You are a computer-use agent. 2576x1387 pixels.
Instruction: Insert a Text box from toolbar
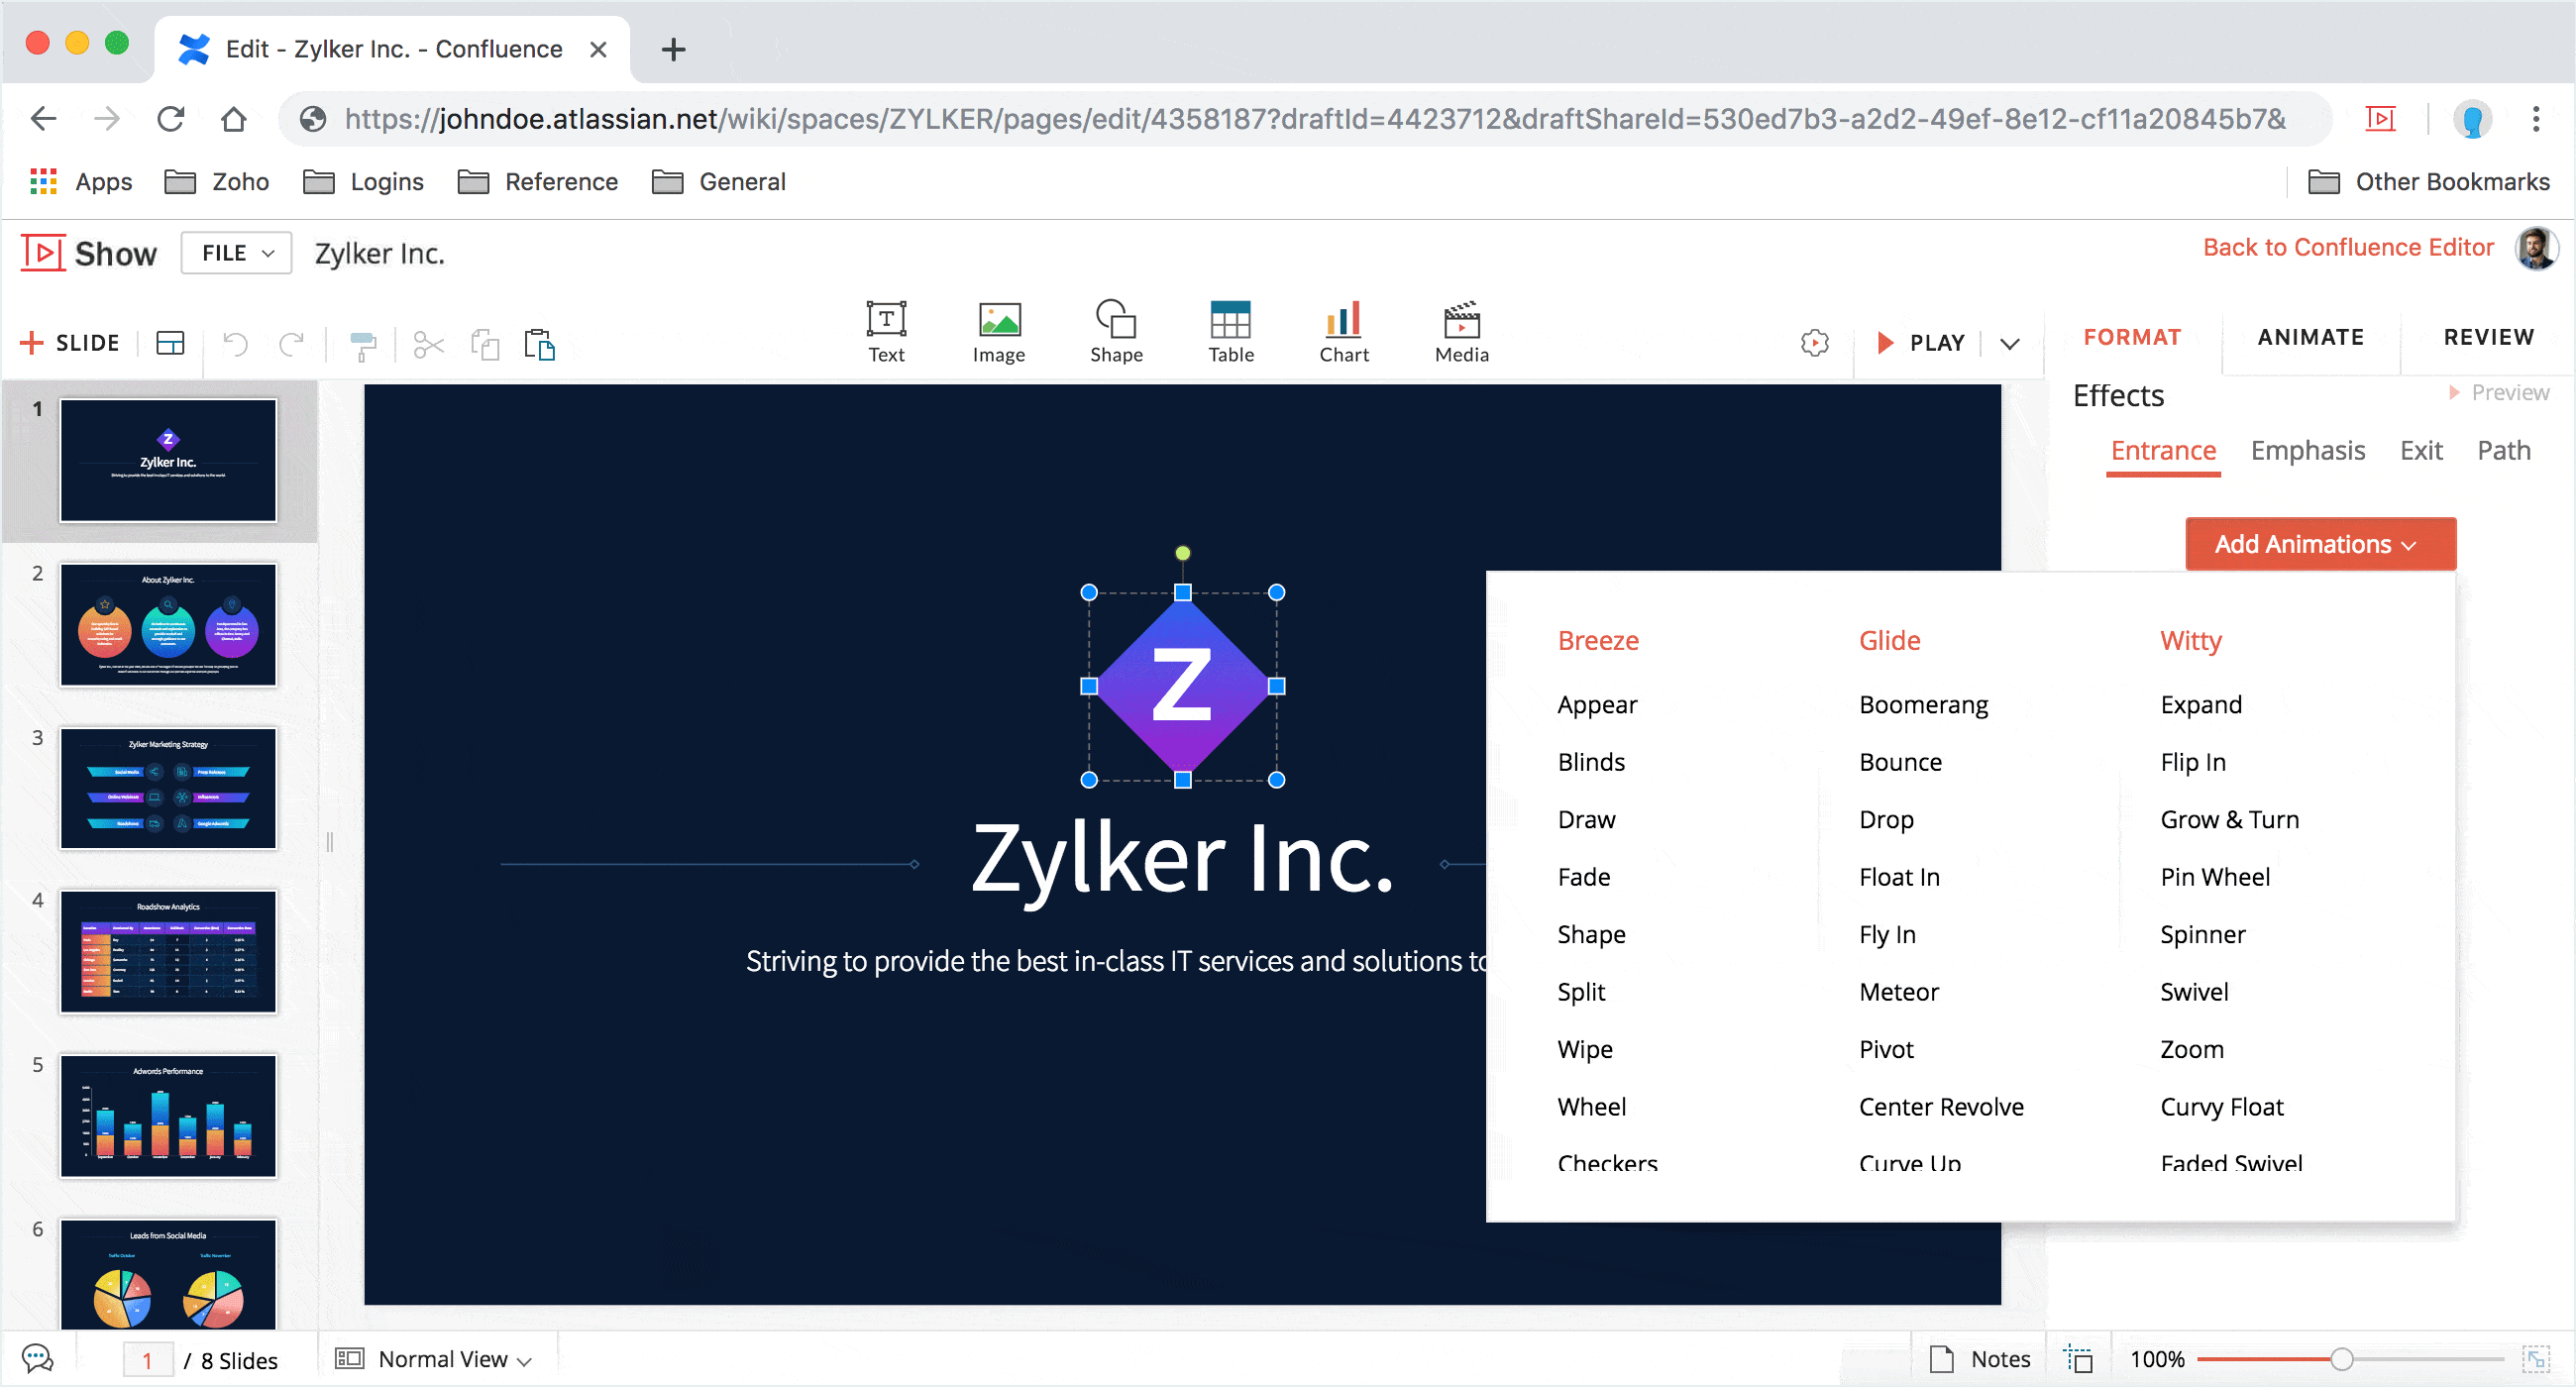(886, 332)
